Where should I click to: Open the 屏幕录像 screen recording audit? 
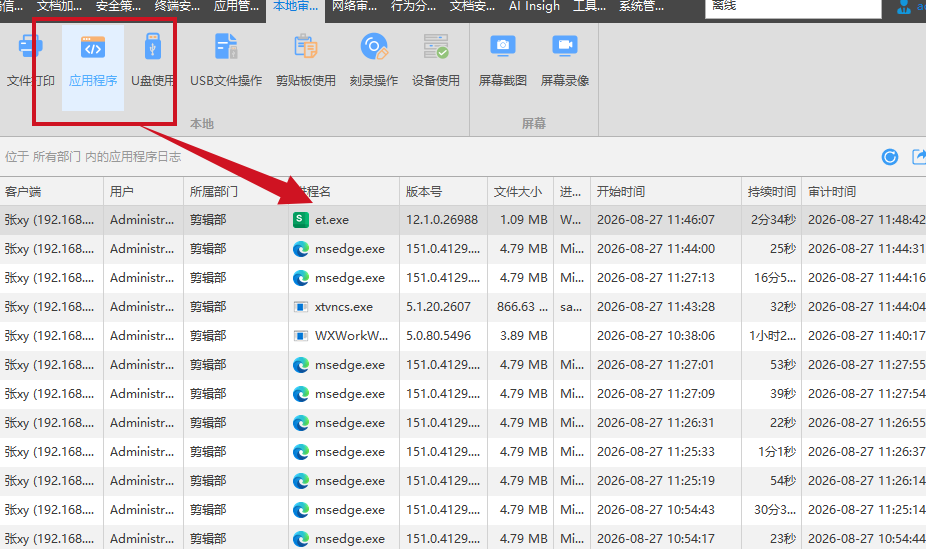(x=565, y=60)
